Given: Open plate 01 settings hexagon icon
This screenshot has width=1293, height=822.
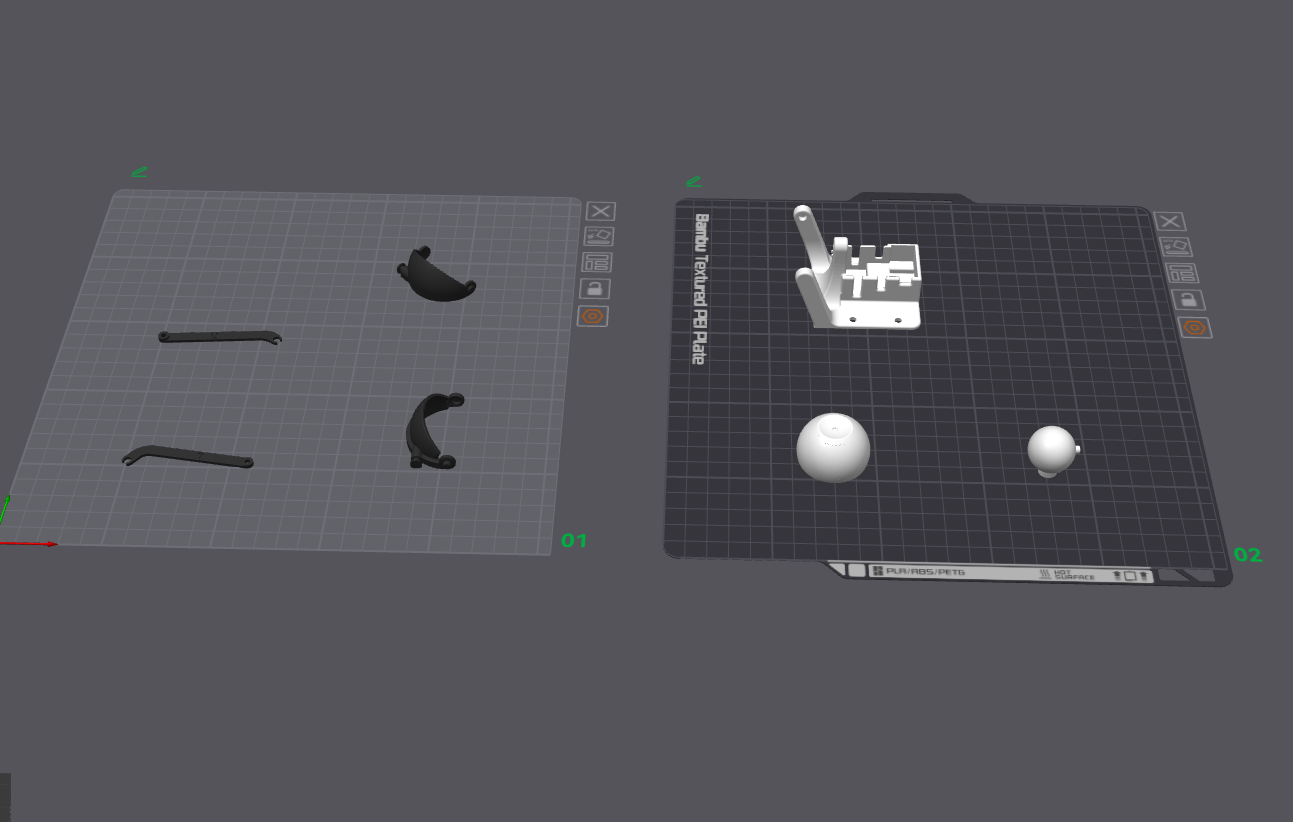Looking at the screenshot, I should click(x=593, y=316).
